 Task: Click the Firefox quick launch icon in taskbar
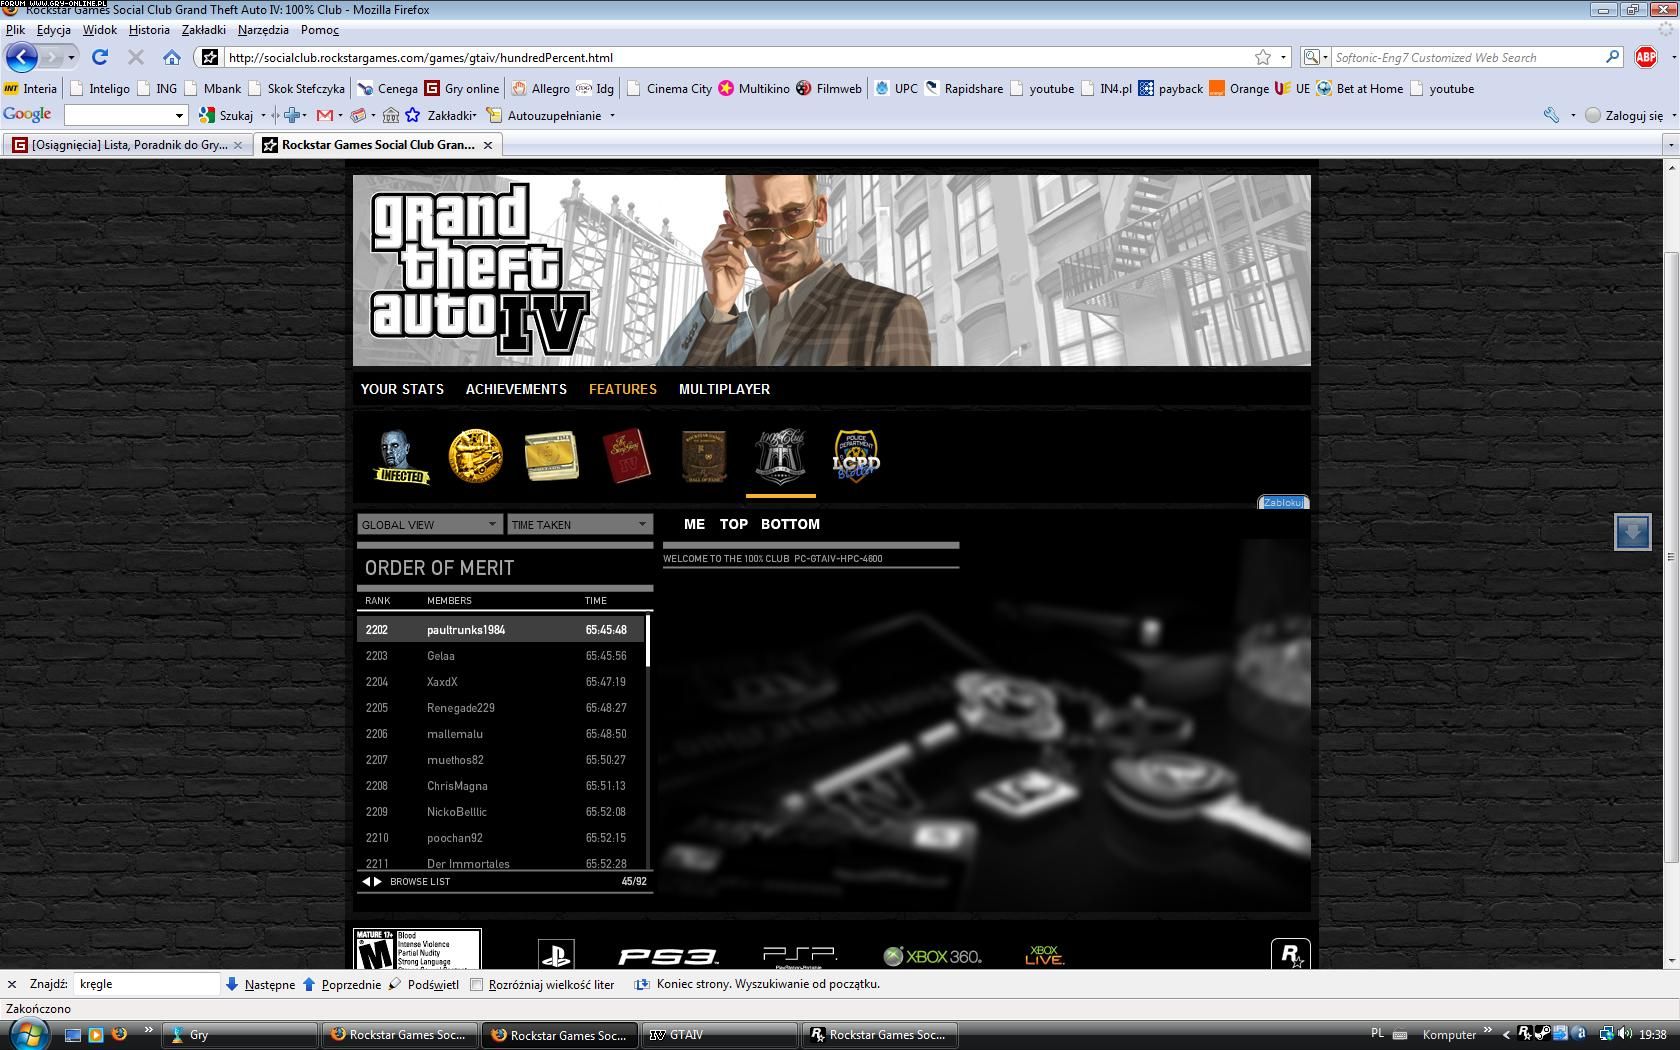click(x=119, y=1034)
